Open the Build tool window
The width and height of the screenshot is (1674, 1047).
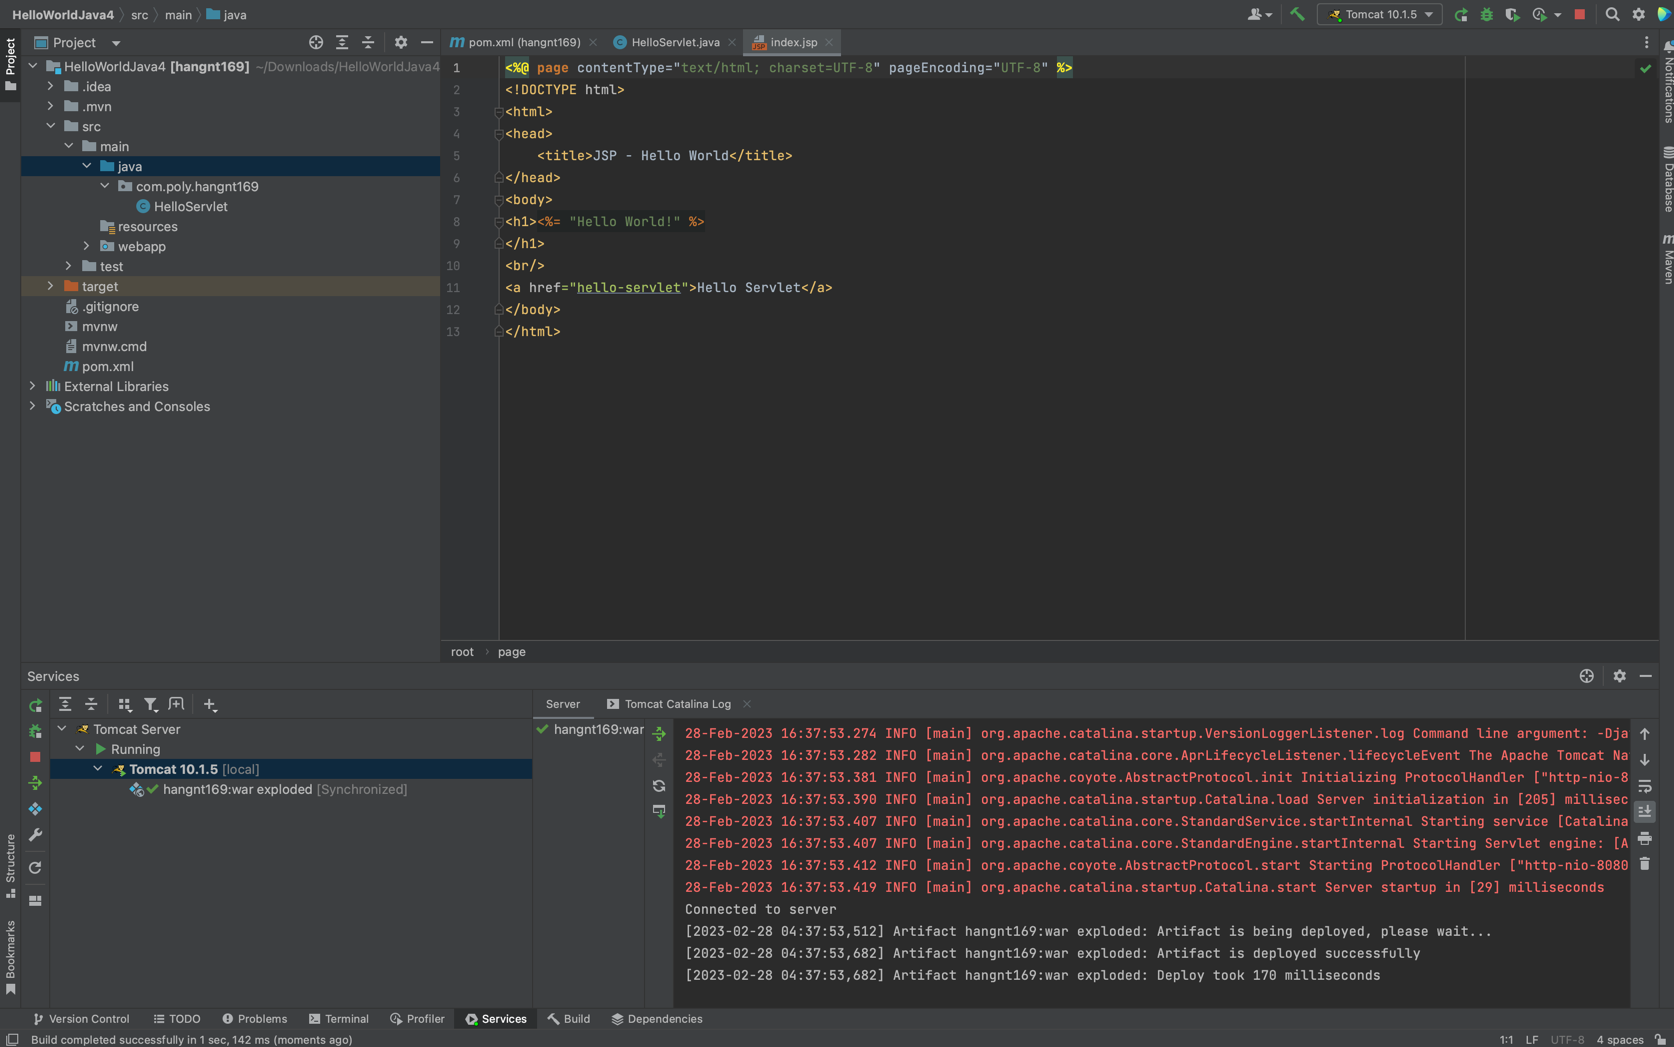[569, 1019]
